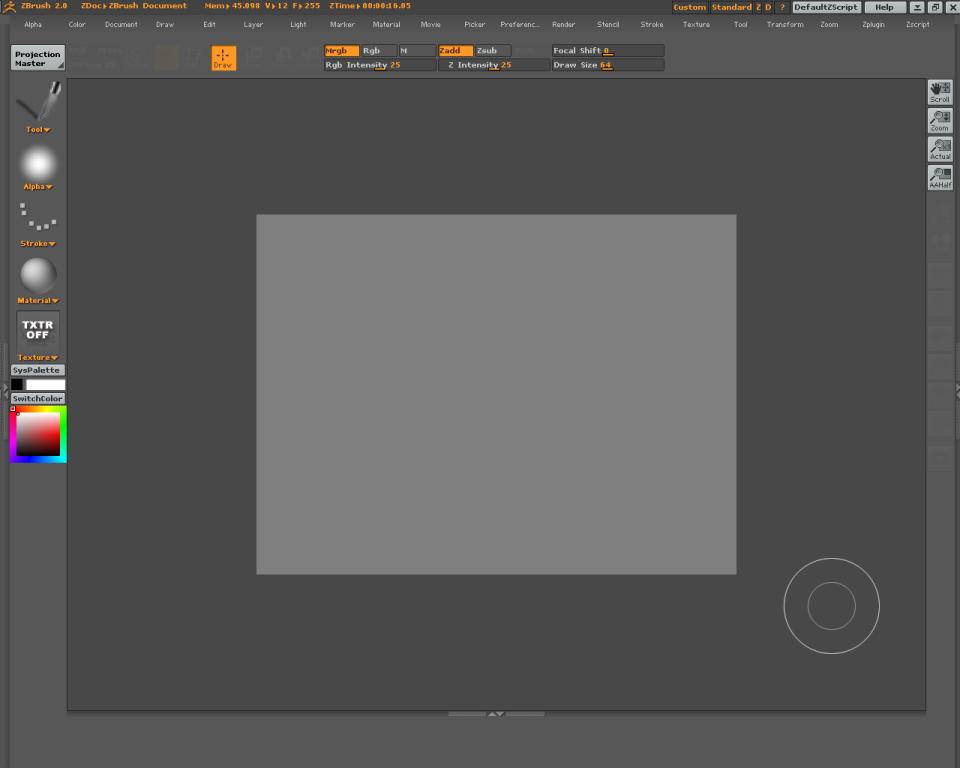Click the Actual size icon
This screenshot has height=768, width=960.
tap(940, 149)
